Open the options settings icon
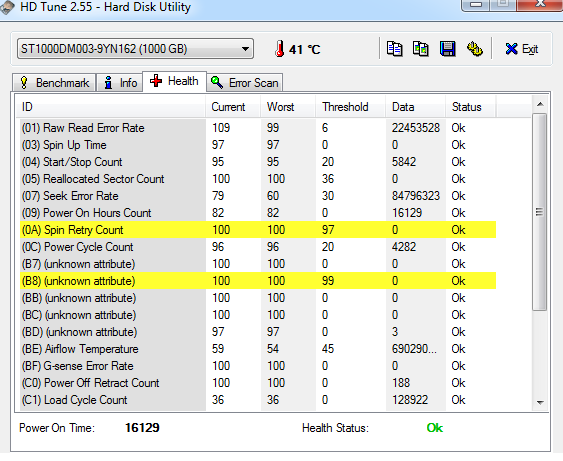Image resolution: width=563 pixels, height=461 pixels. (475, 49)
